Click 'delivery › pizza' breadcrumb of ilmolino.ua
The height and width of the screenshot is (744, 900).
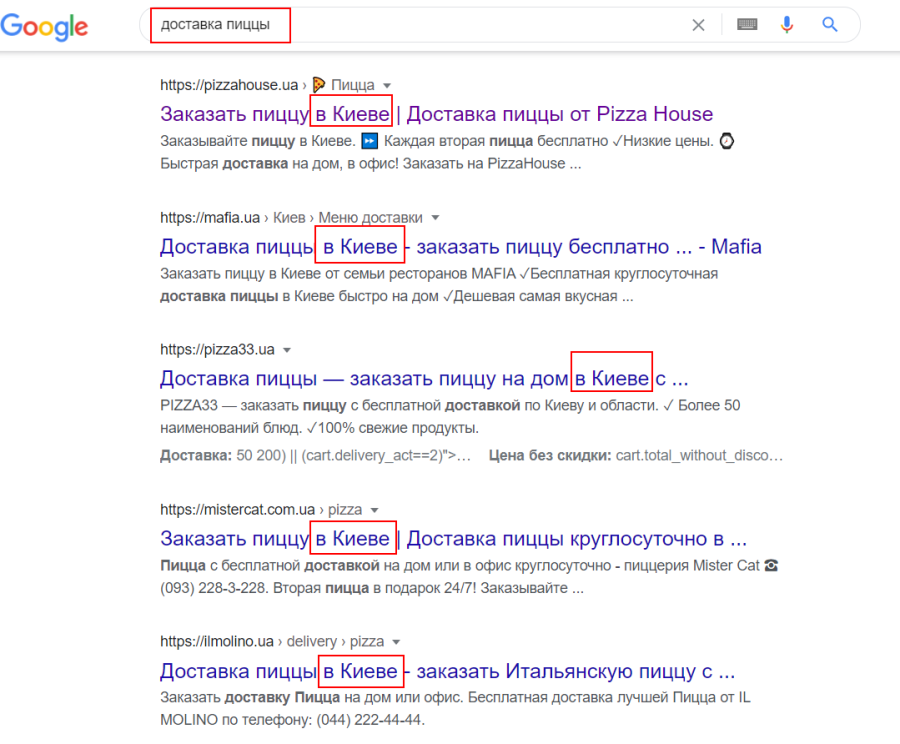335,641
